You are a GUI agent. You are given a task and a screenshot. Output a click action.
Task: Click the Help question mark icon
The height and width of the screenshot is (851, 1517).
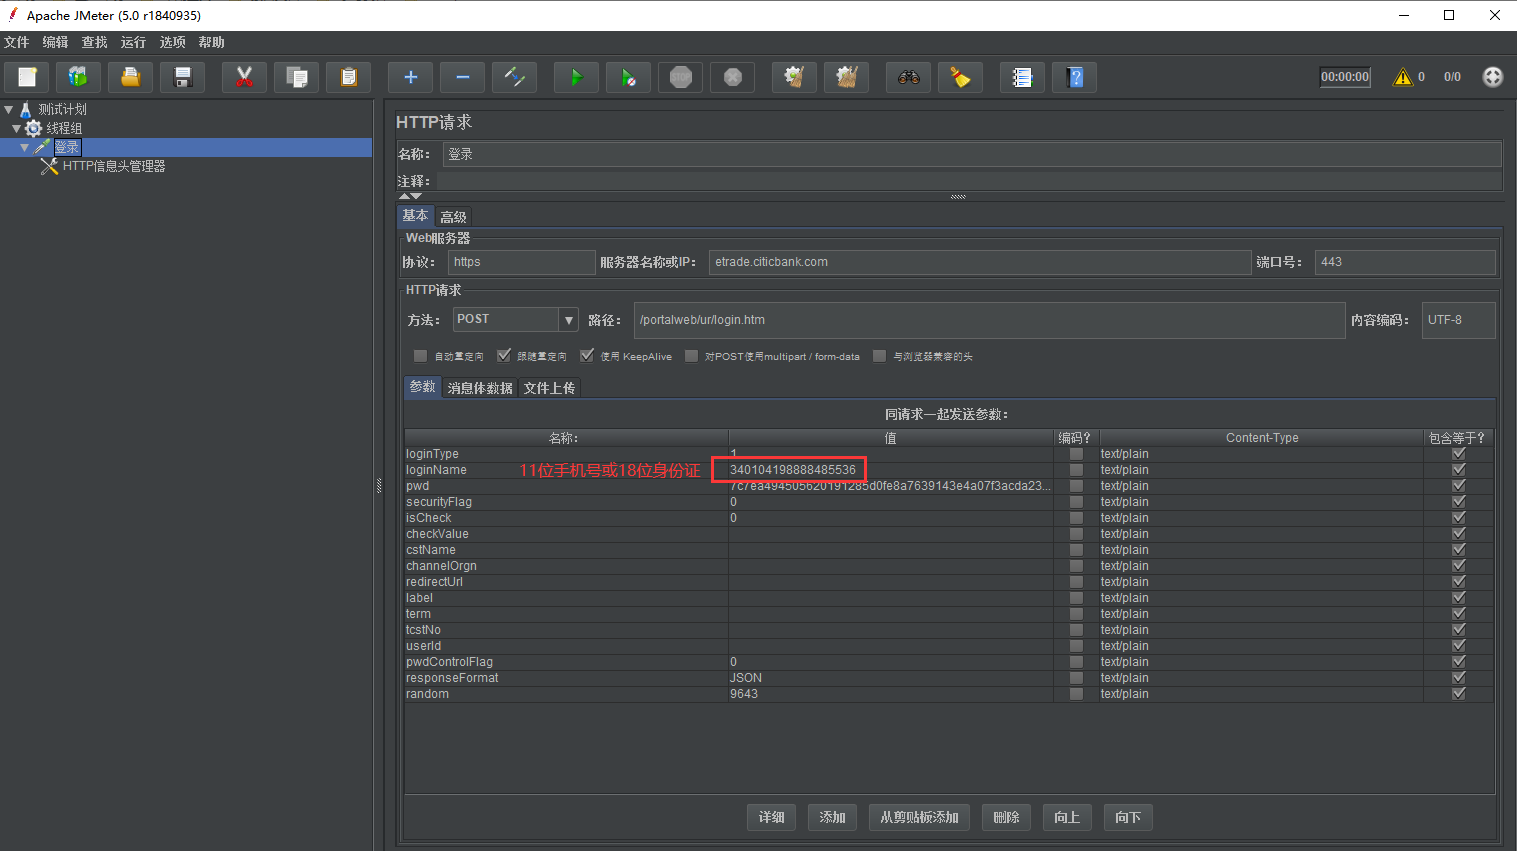1075,77
